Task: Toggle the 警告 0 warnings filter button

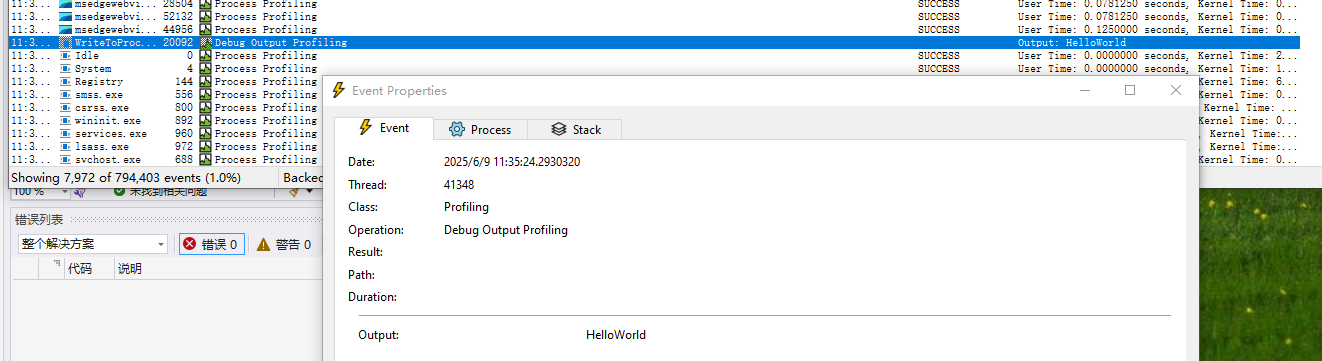Action: click(x=284, y=244)
